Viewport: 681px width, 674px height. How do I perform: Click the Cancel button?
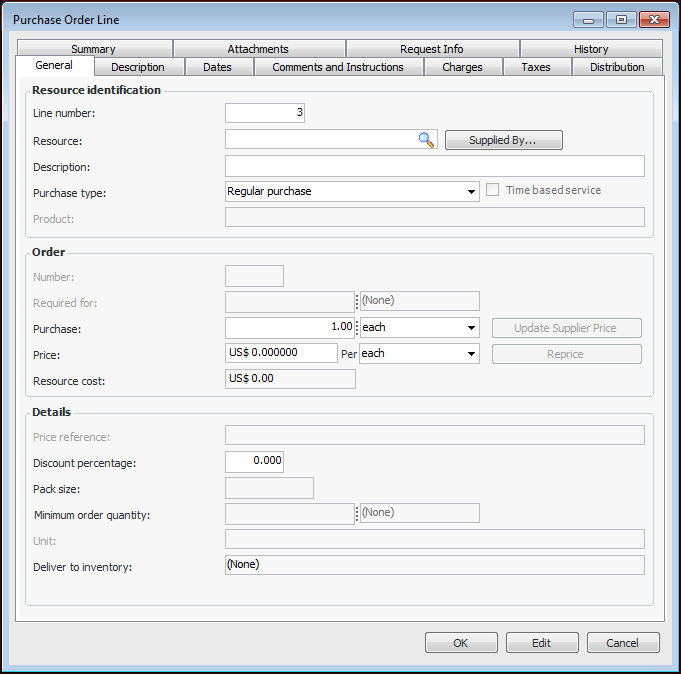(623, 643)
